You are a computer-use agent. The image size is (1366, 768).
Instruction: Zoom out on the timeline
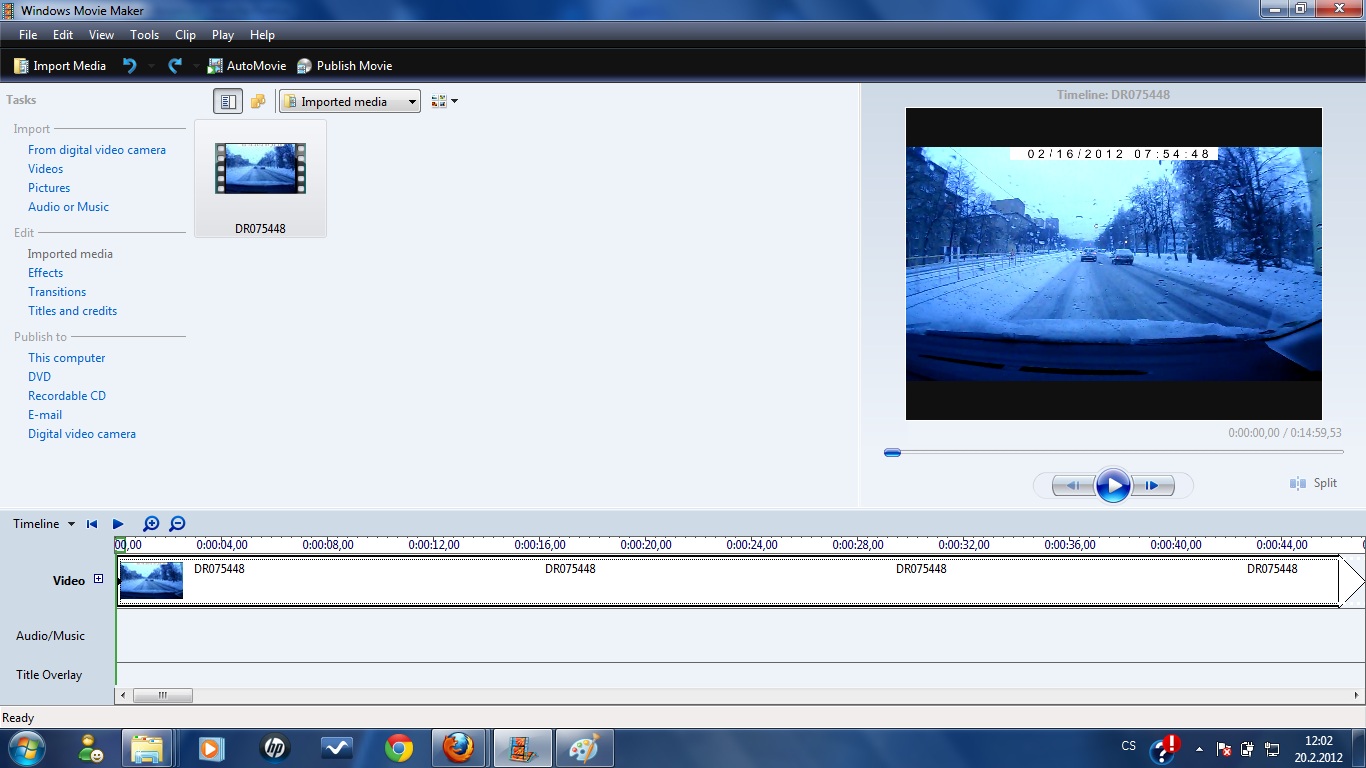click(177, 524)
